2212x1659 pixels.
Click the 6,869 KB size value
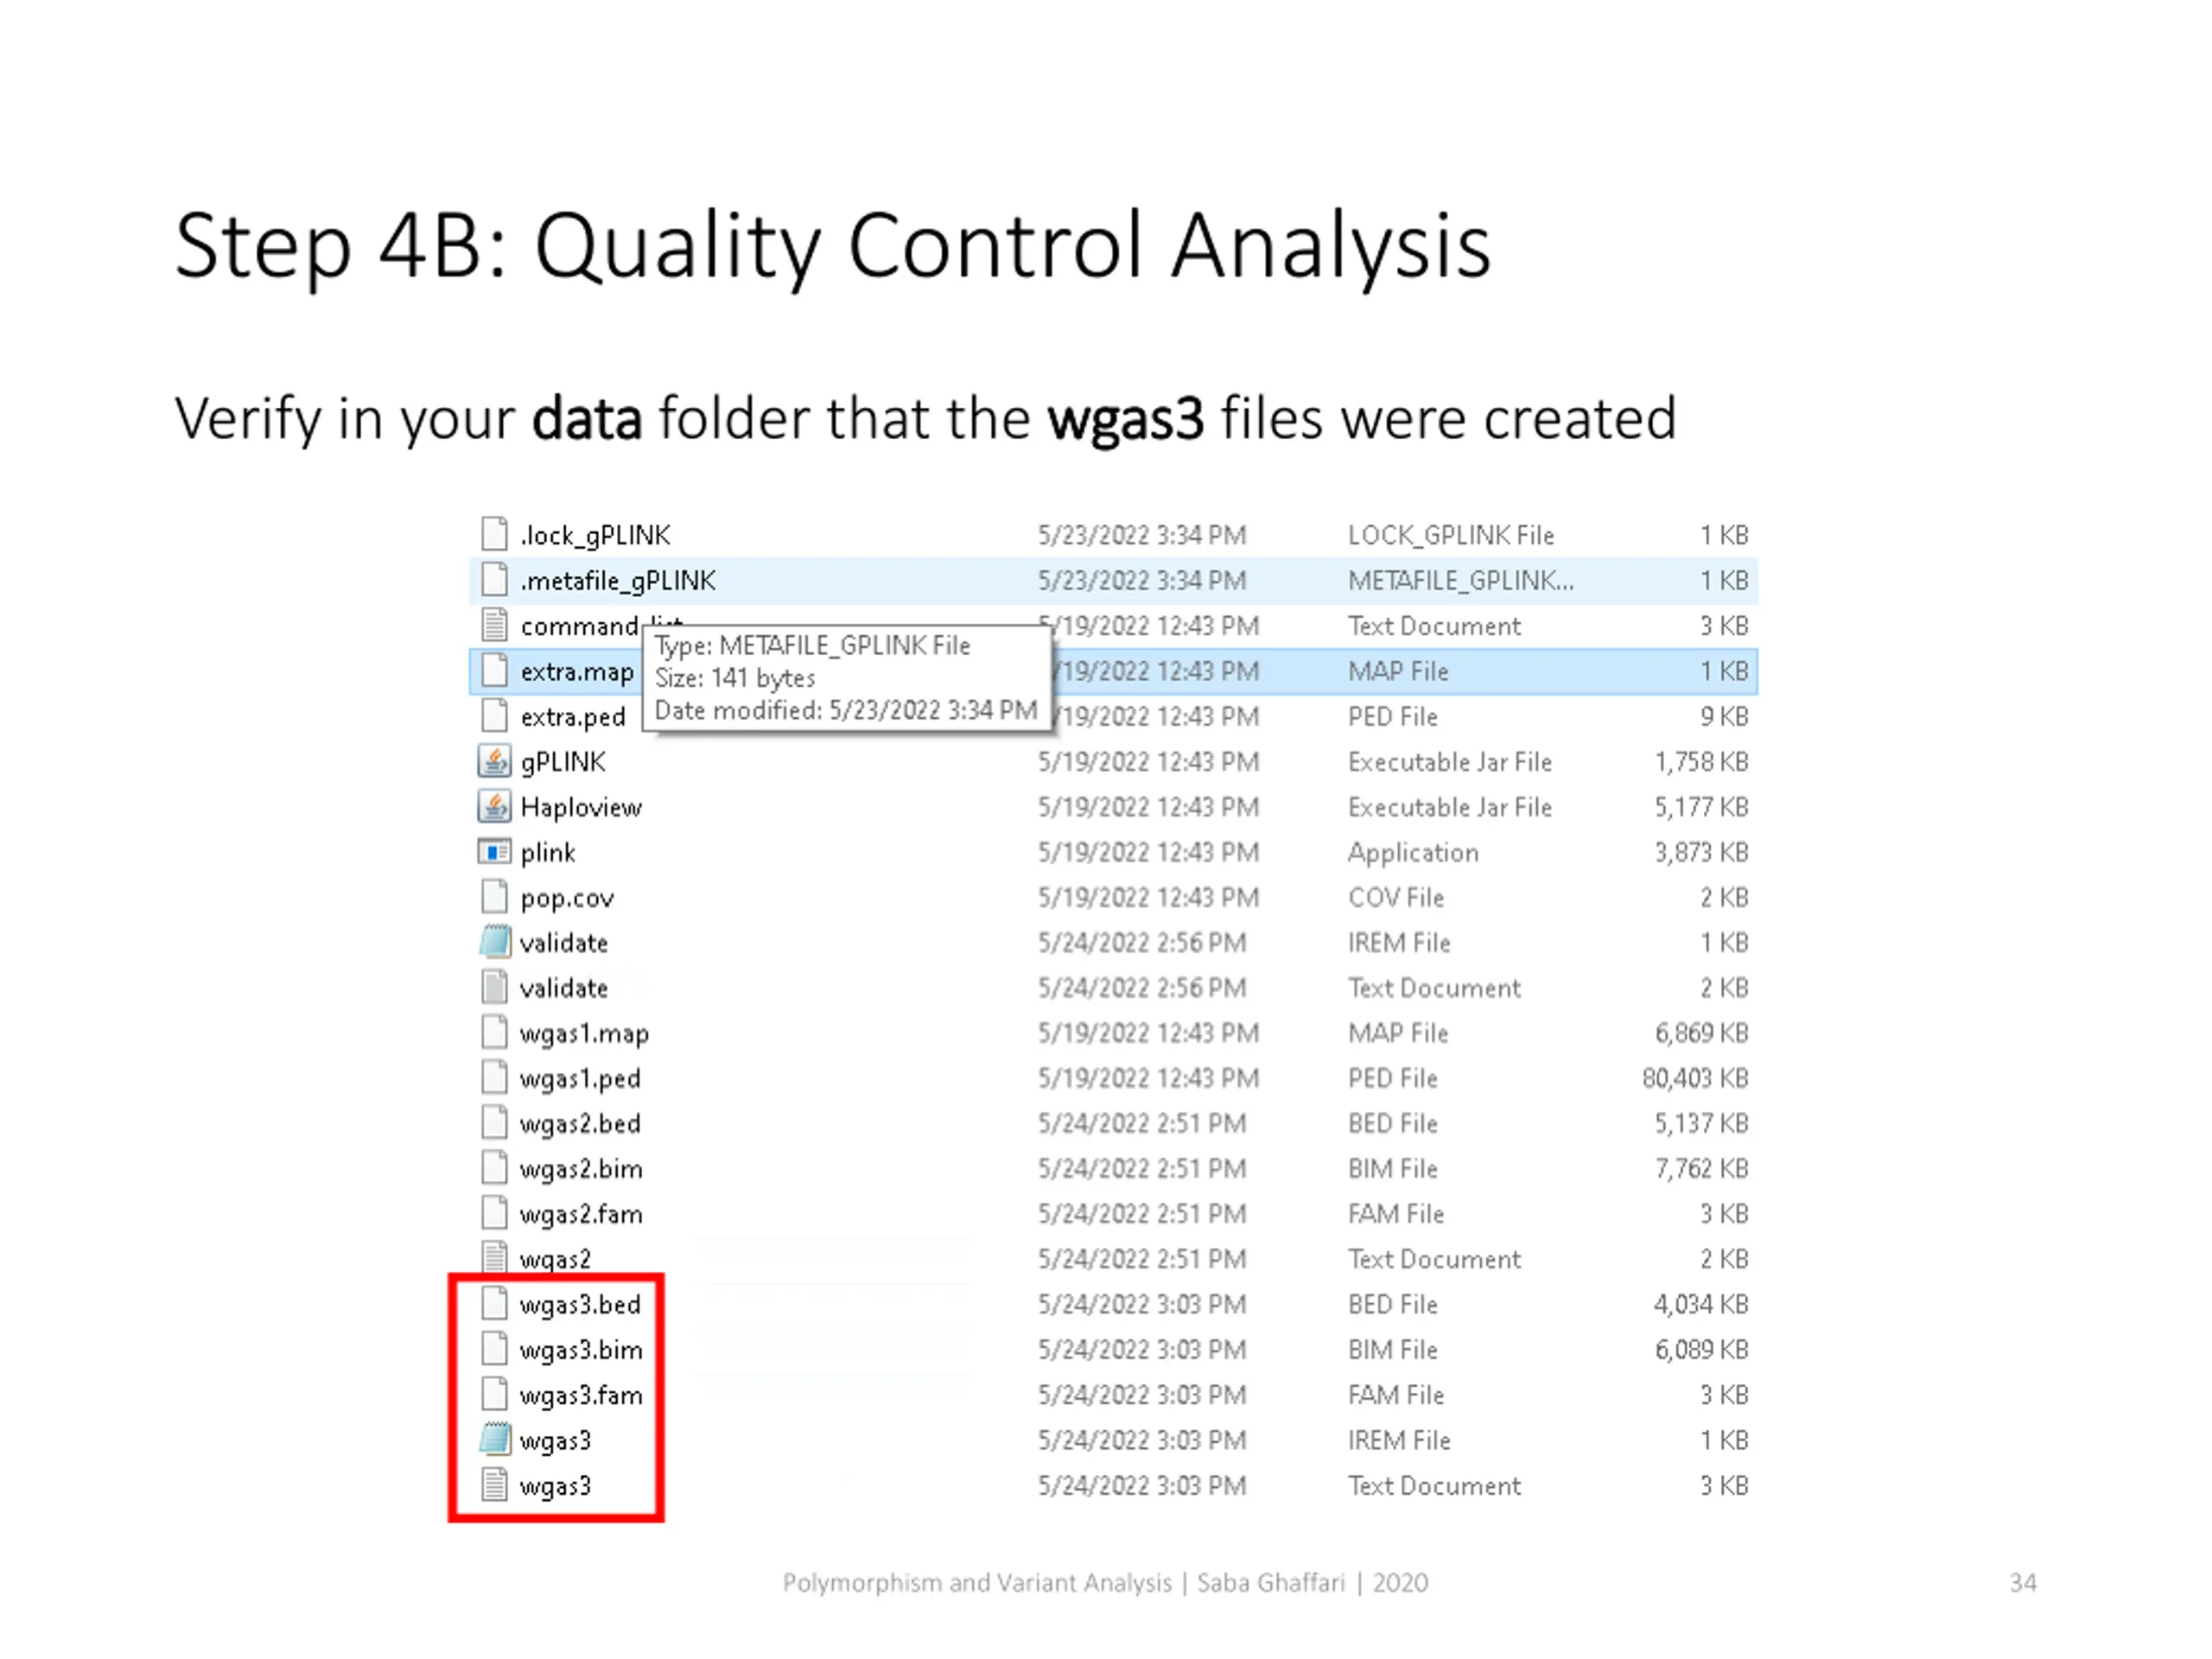coord(1701,1033)
